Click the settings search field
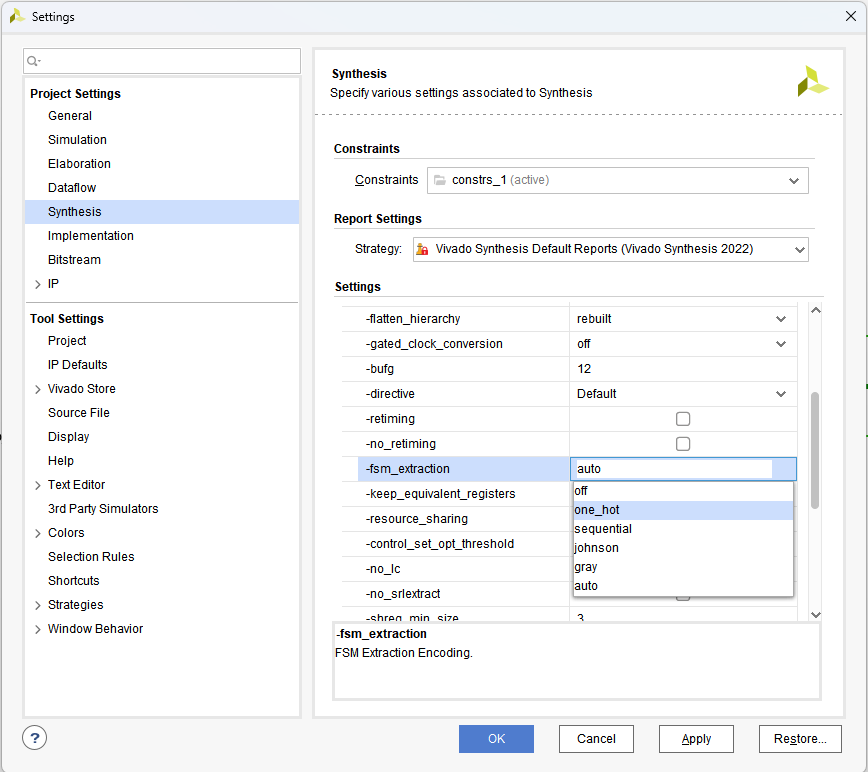 162,61
